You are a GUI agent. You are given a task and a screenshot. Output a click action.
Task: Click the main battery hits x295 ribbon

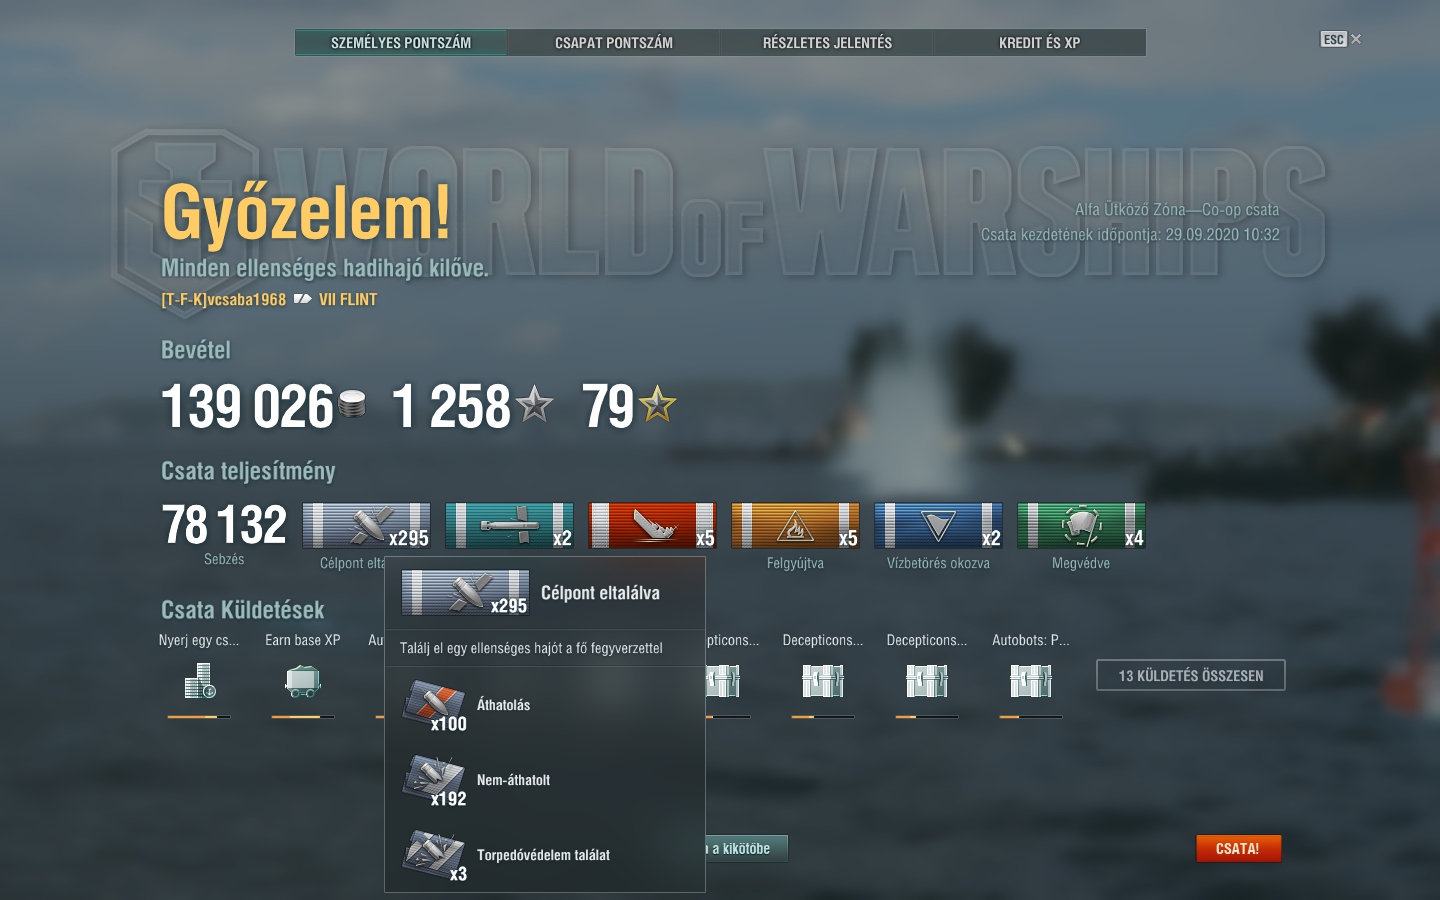click(367, 526)
